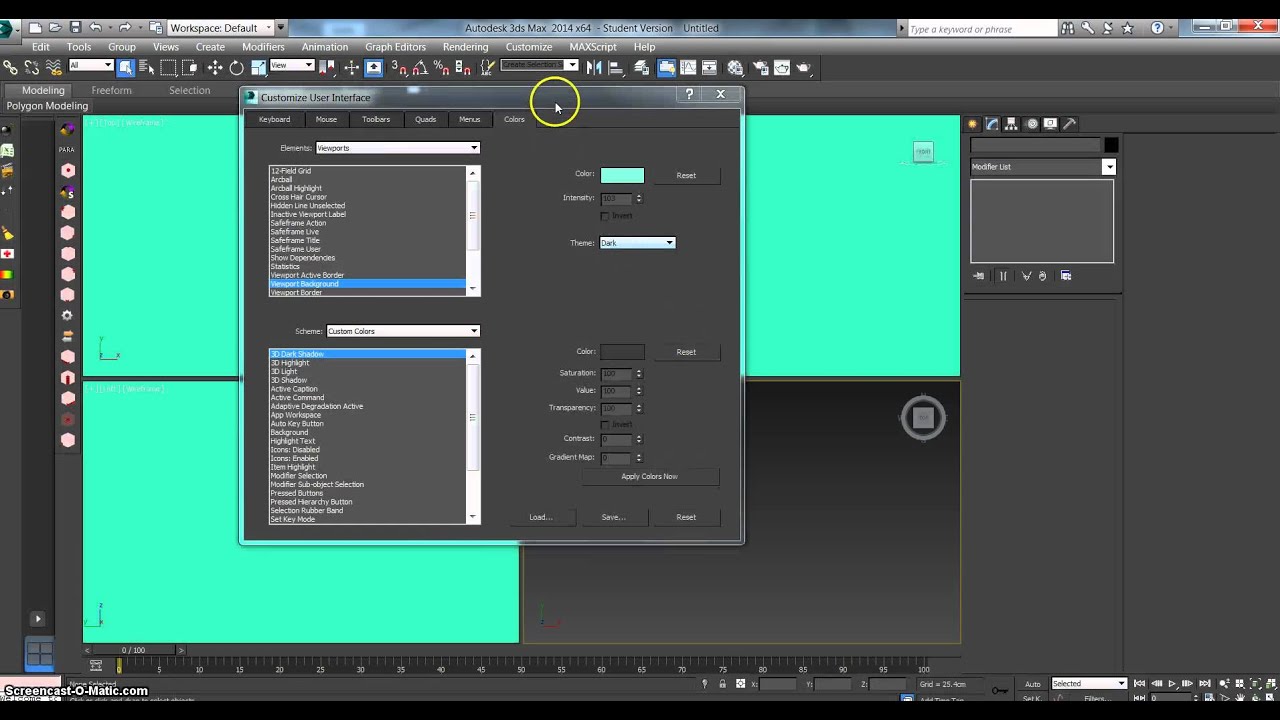The width and height of the screenshot is (1280, 720).
Task: Click the Pin Stack icon
Action: tap(979, 276)
